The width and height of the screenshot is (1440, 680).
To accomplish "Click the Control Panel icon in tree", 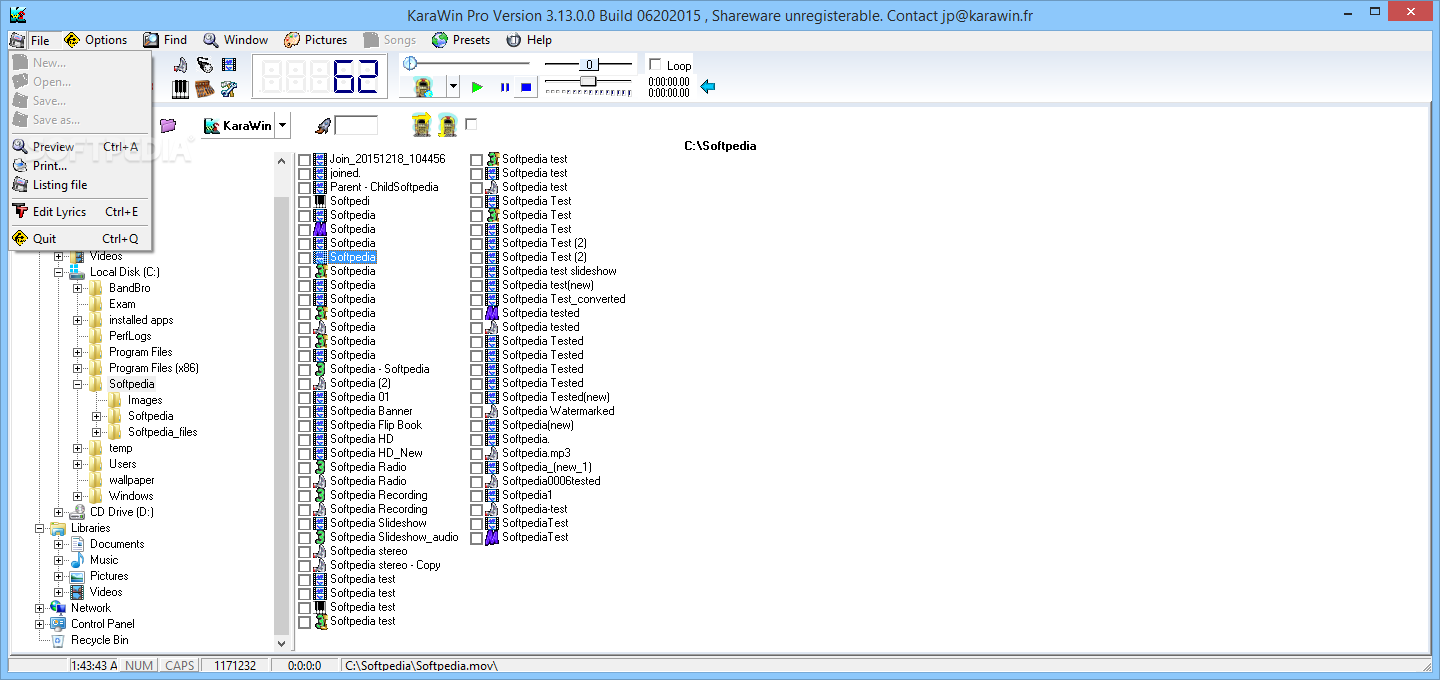I will (x=58, y=624).
